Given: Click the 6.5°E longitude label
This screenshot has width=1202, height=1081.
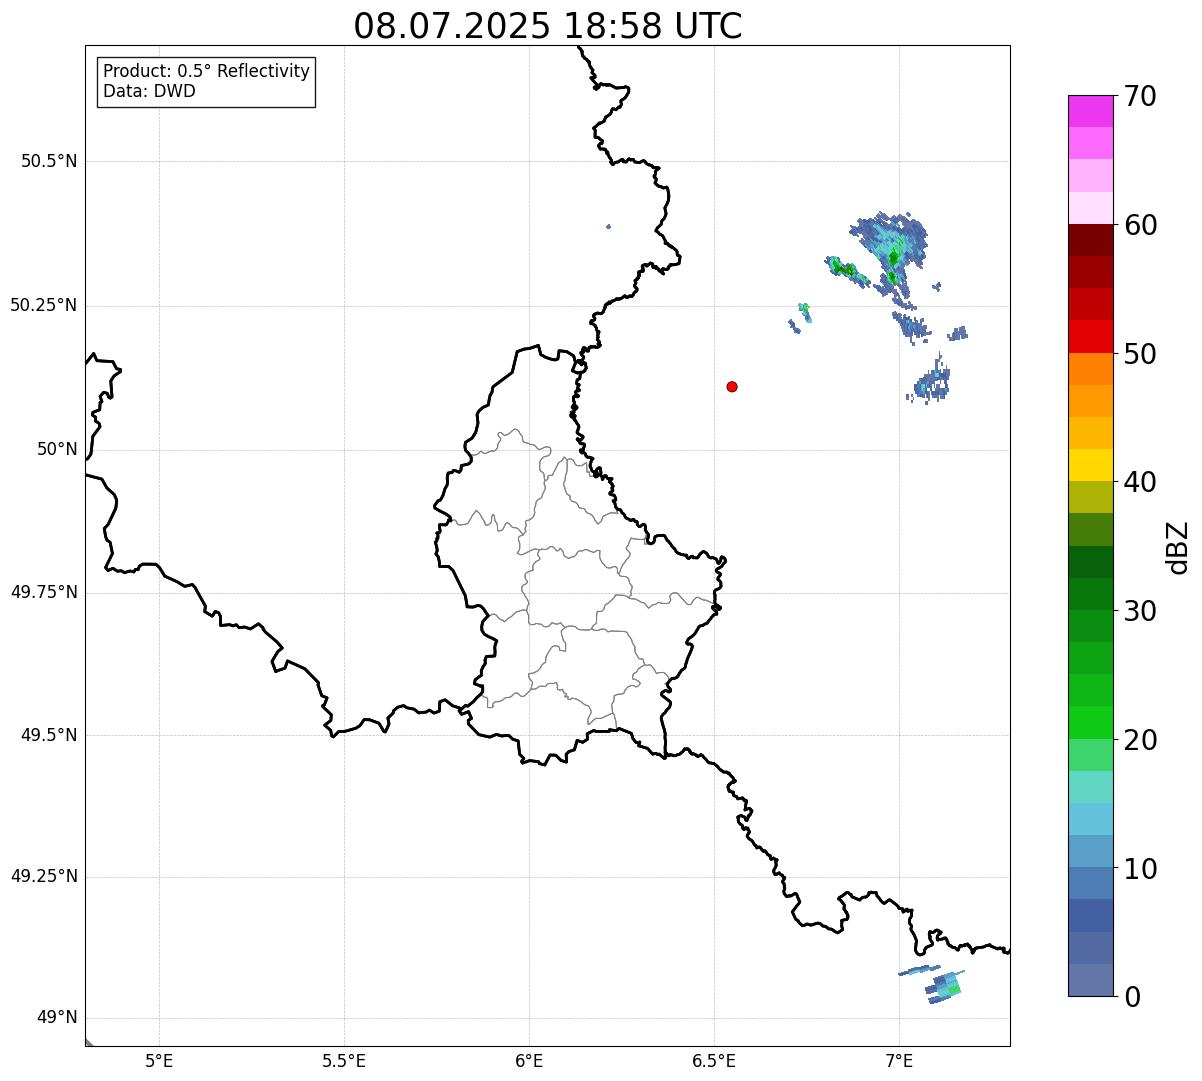Looking at the screenshot, I should coord(714,1061).
